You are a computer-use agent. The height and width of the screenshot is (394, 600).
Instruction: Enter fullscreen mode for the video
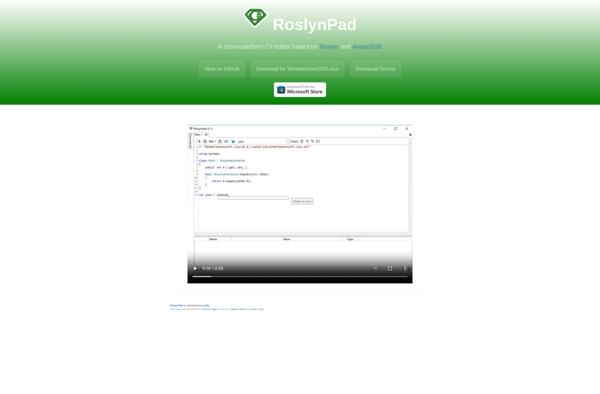click(x=390, y=269)
